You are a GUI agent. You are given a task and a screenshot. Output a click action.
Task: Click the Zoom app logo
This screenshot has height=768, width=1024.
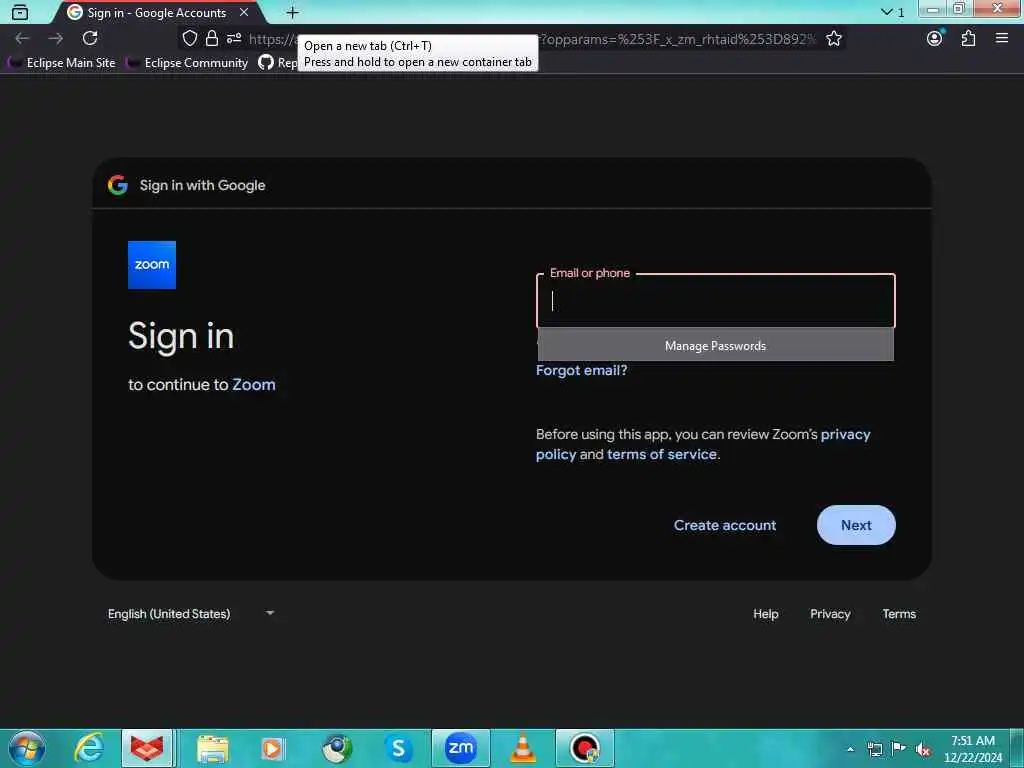(152, 265)
